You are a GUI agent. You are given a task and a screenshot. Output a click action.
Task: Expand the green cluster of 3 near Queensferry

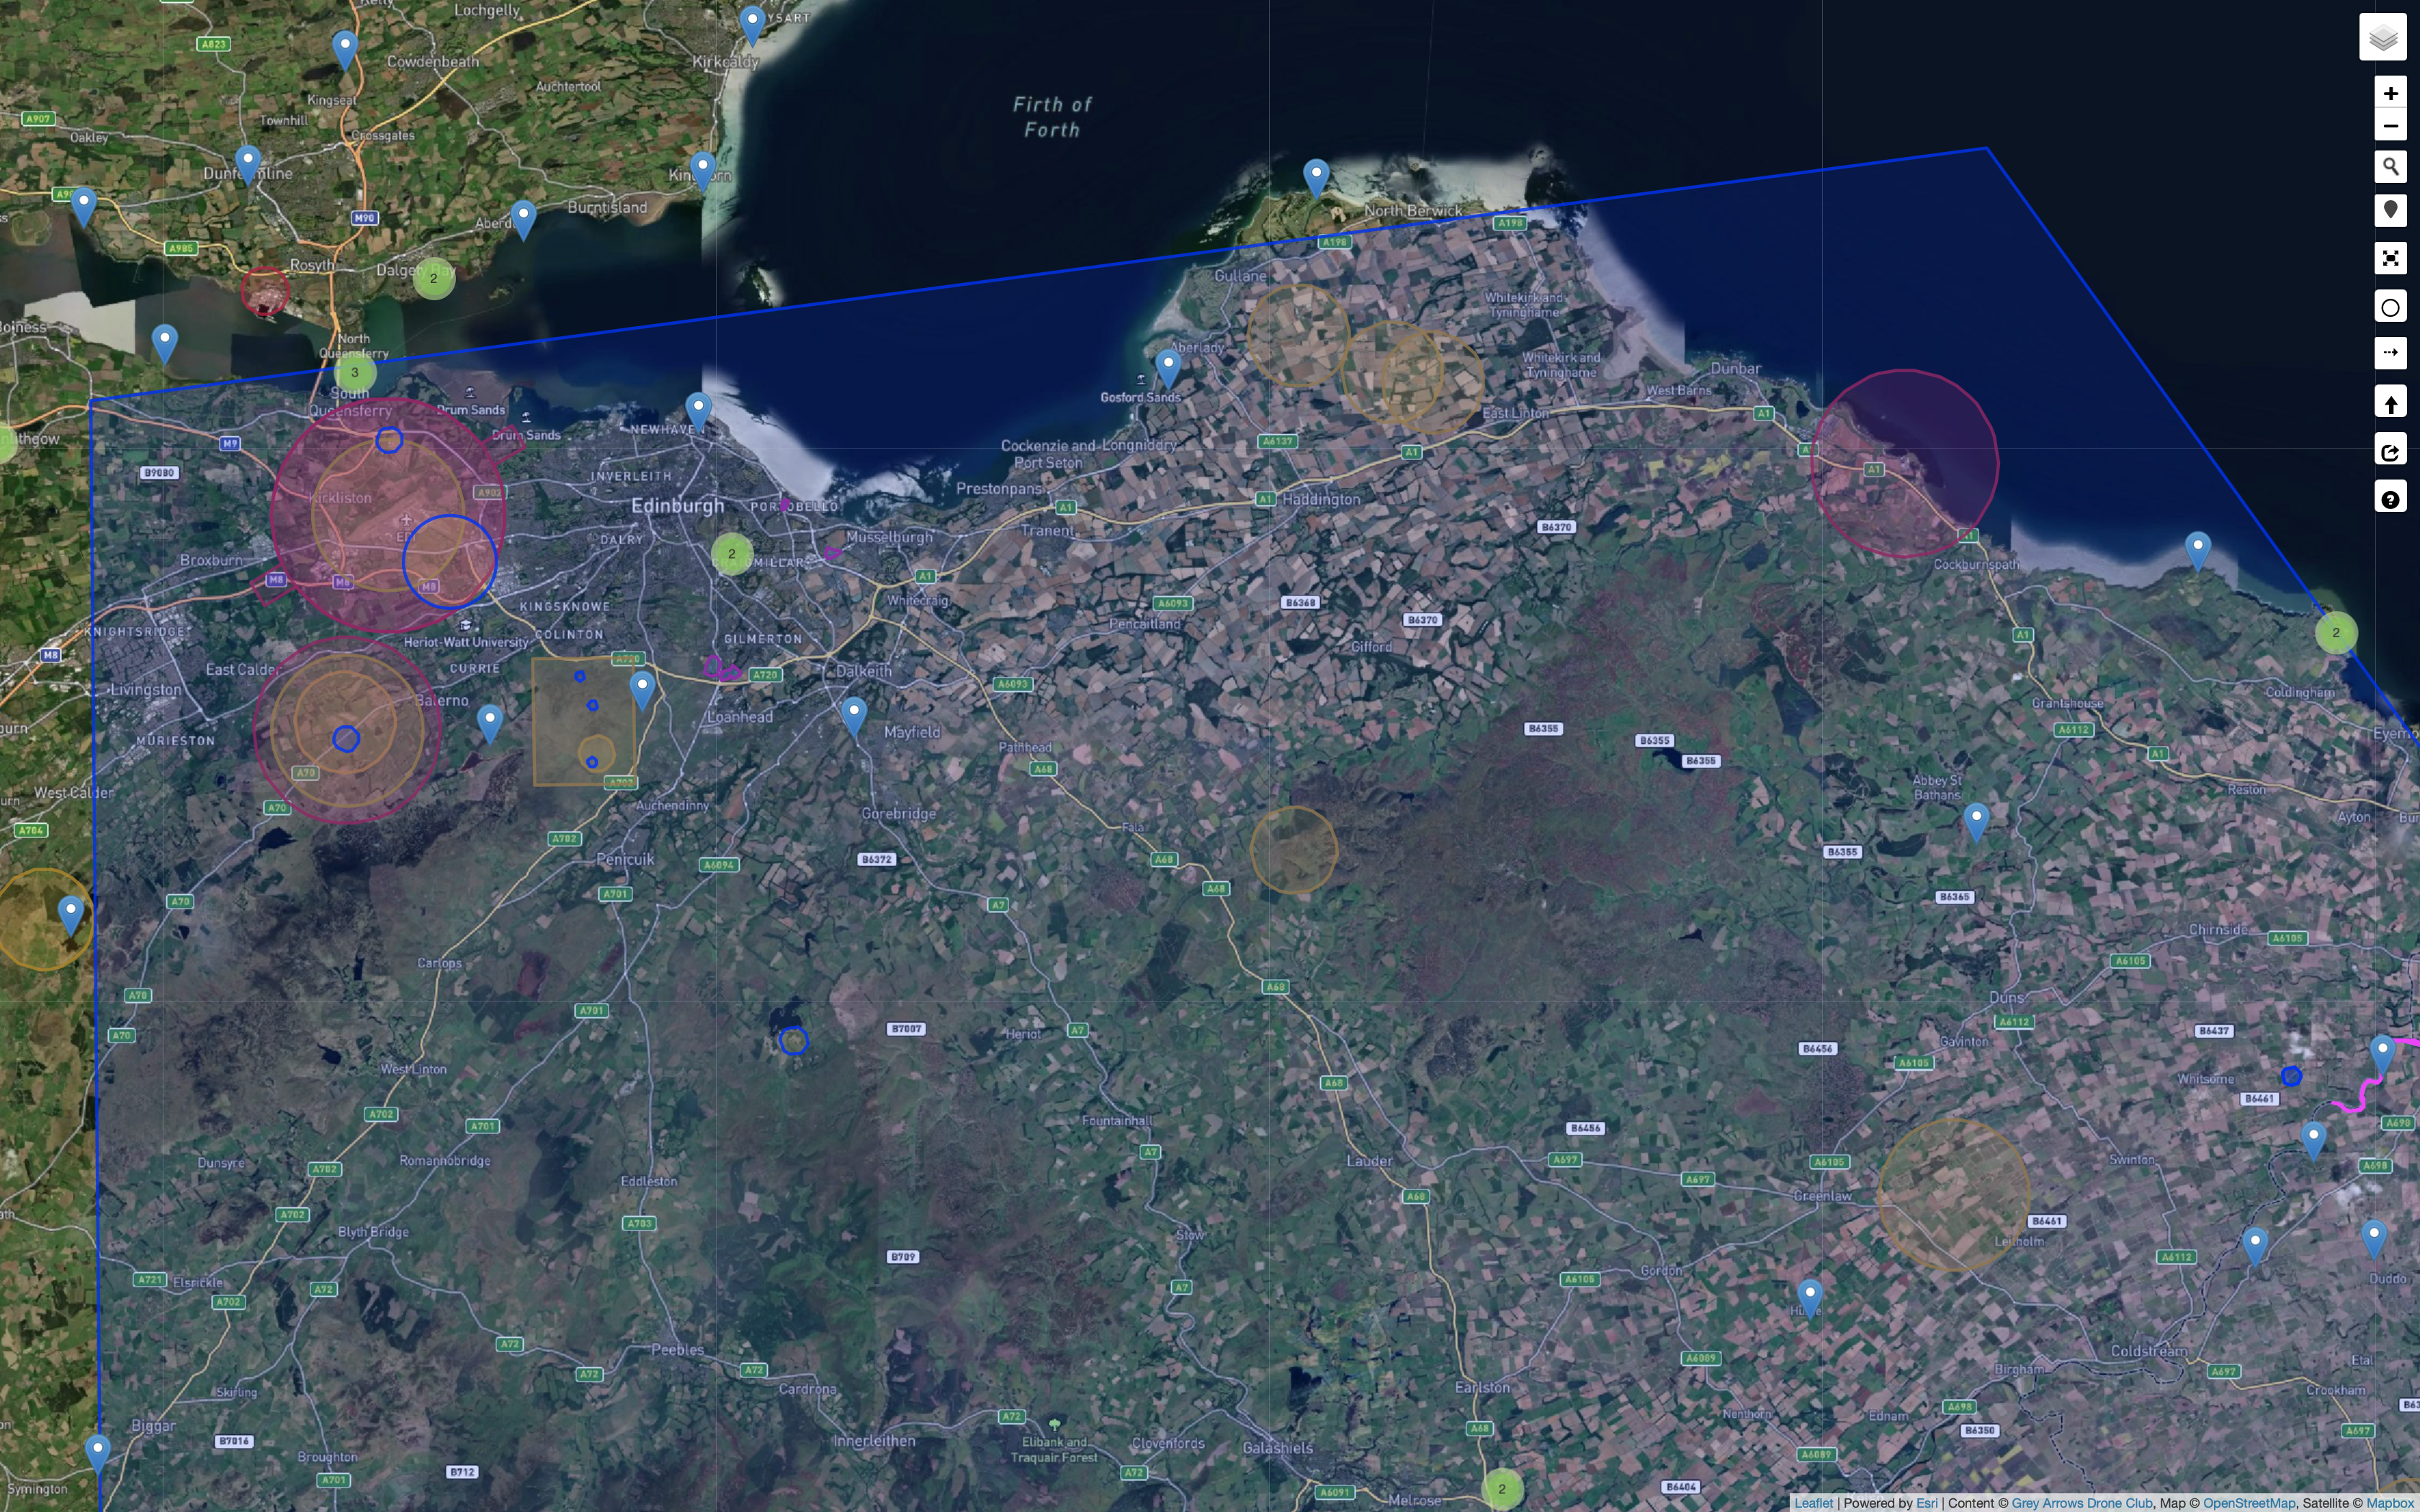[354, 372]
